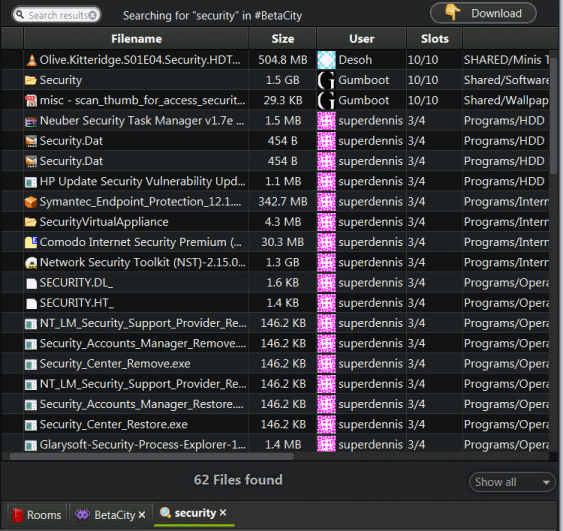Click the disc icon of Network Security Toolkit
Viewport: 563px width, 531px height.
[31, 263]
